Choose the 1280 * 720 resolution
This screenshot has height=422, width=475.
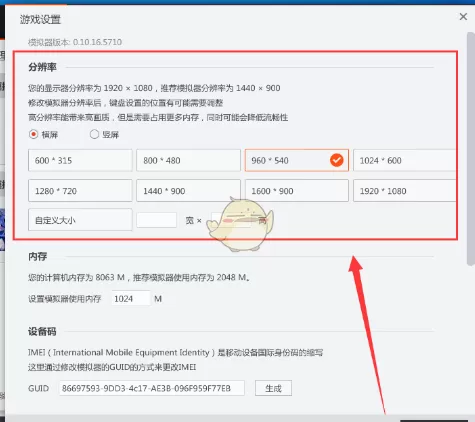point(80,191)
